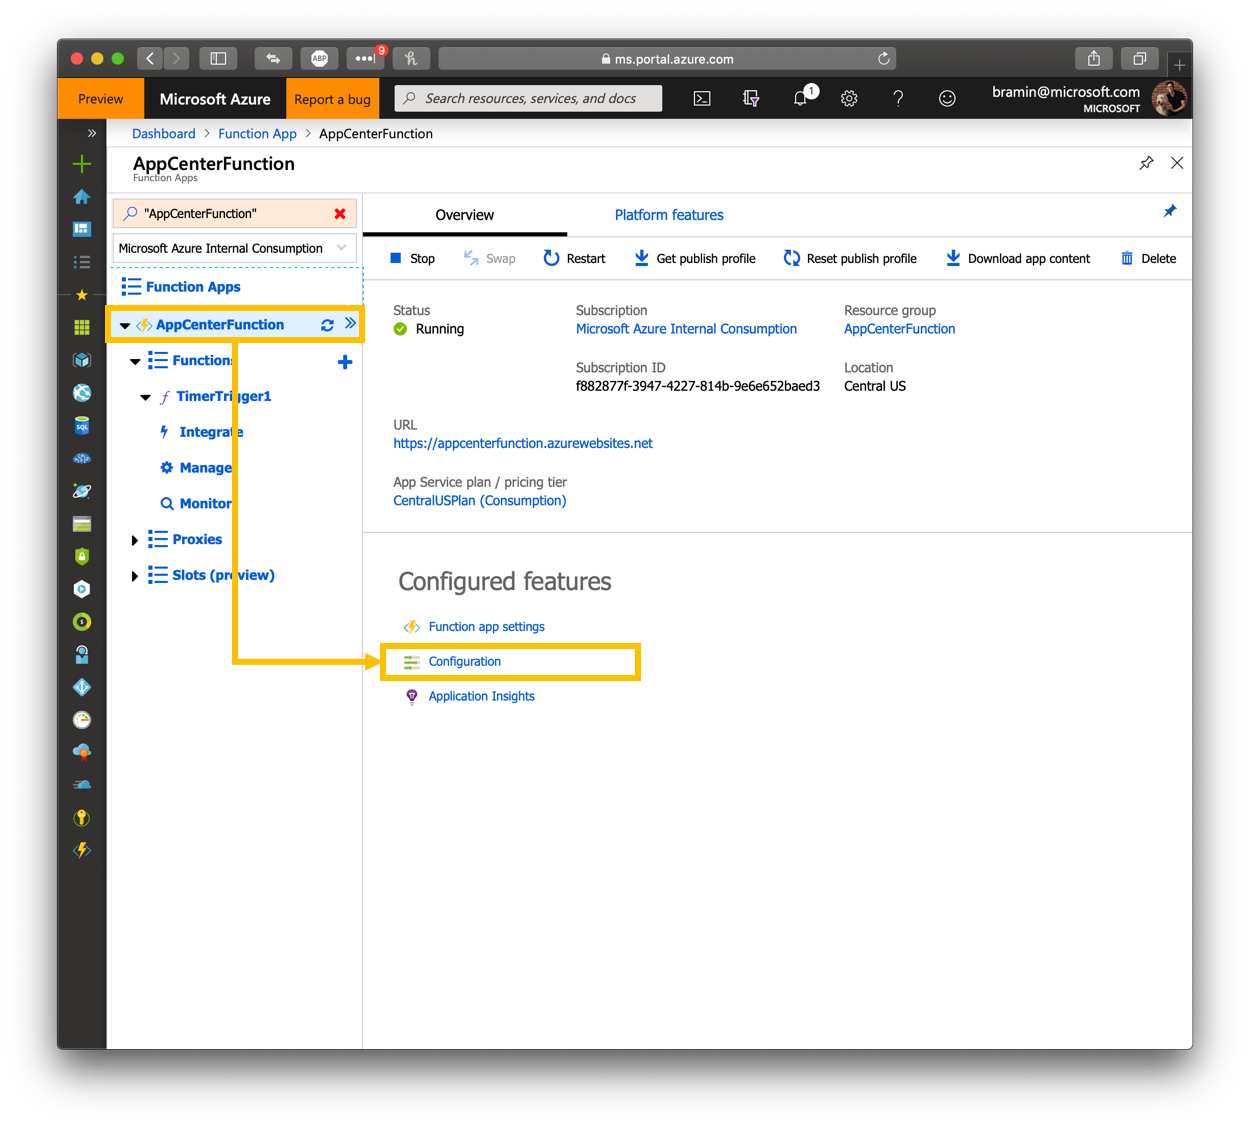The height and width of the screenshot is (1125, 1250).
Task: Open the Dashboard icon in left sidebar
Action: tap(82, 229)
